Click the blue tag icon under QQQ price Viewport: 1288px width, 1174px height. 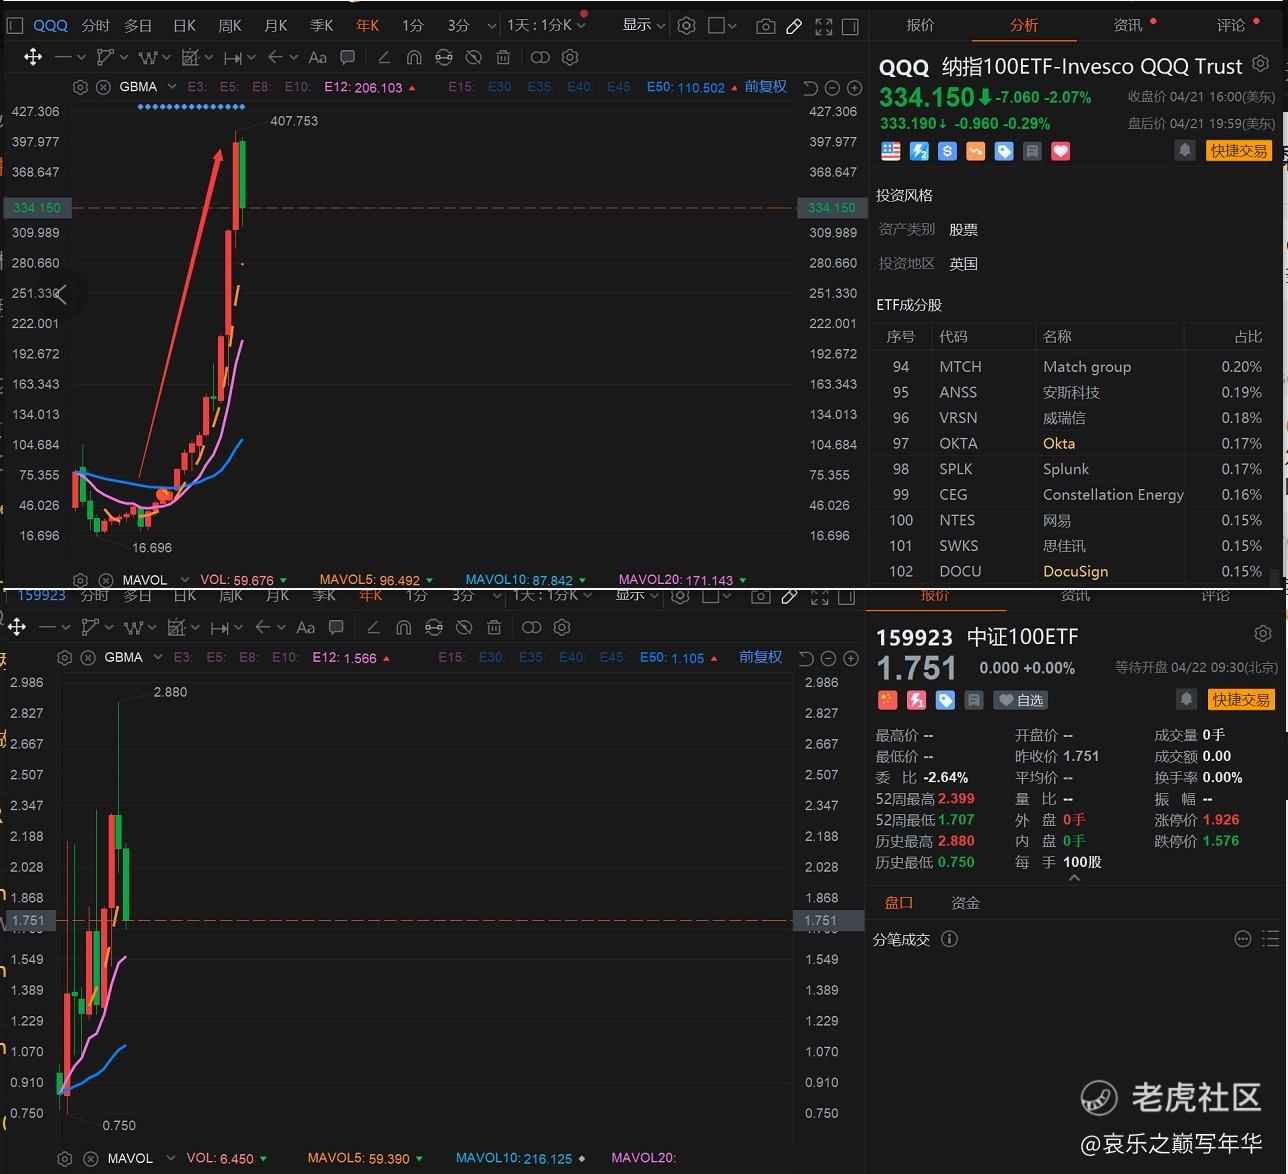pos(1004,151)
